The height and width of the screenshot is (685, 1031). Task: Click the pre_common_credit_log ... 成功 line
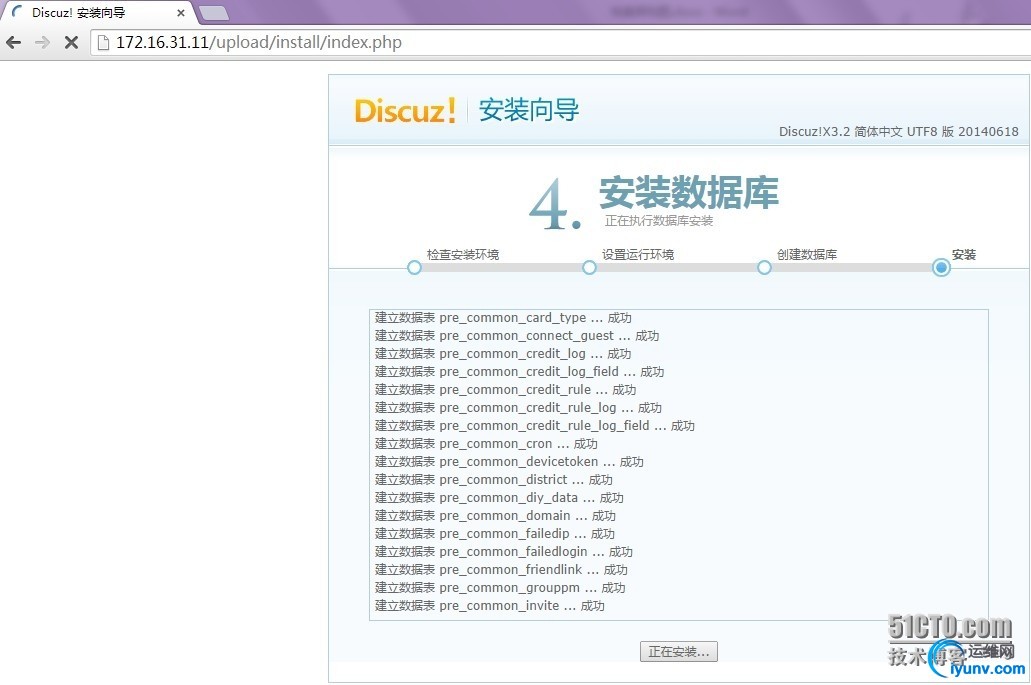tap(503, 354)
